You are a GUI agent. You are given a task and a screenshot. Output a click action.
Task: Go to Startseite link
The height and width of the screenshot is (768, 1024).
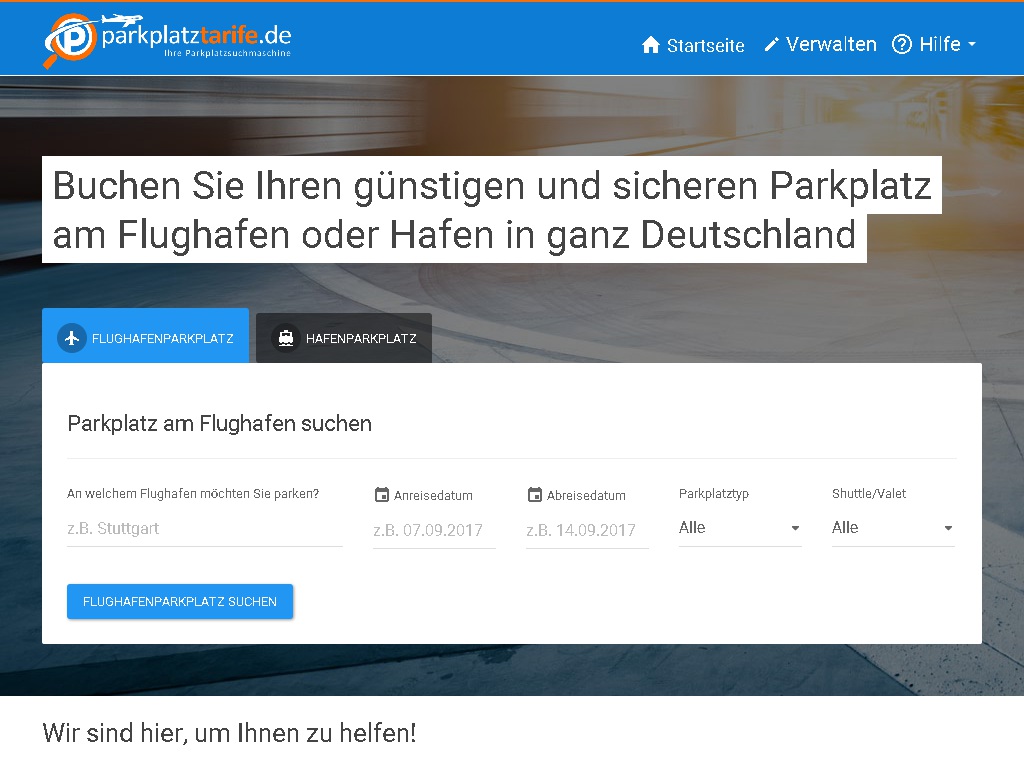pos(705,45)
